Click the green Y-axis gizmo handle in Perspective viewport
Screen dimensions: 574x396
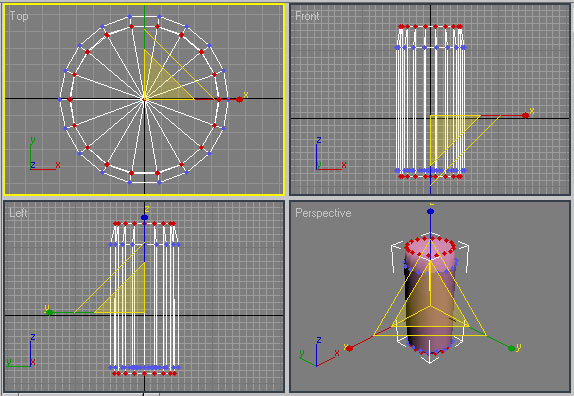[512, 348]
